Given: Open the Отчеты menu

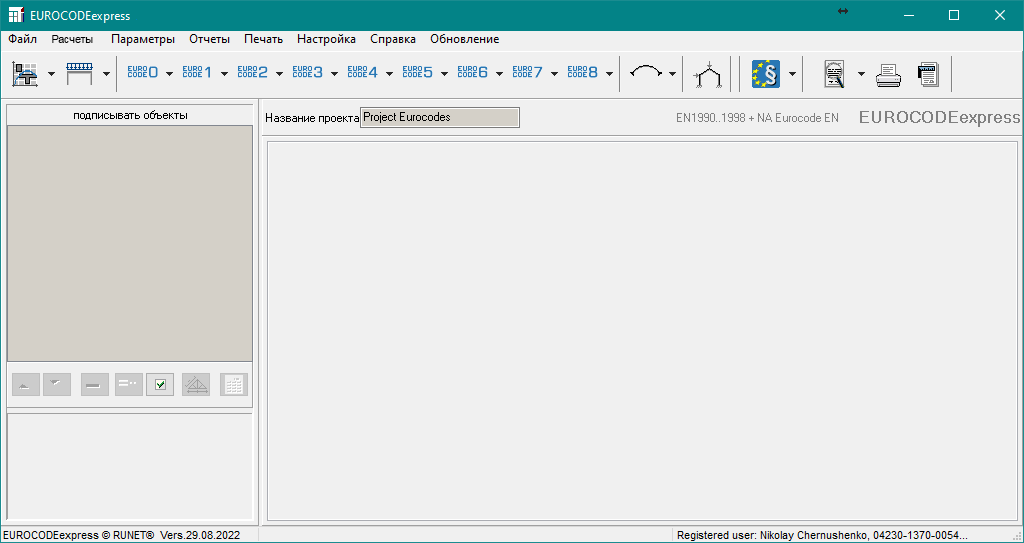Looking at the screenshot, I should pyautogui.click(x=210, y=39).
